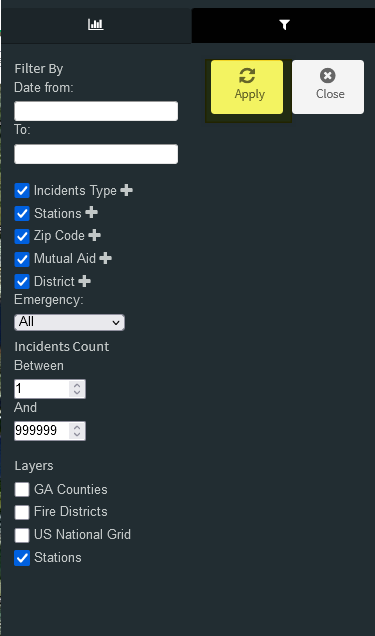
Task: Uncheck the Zip Code filter checkbox
Action: (x=22, y=236)
